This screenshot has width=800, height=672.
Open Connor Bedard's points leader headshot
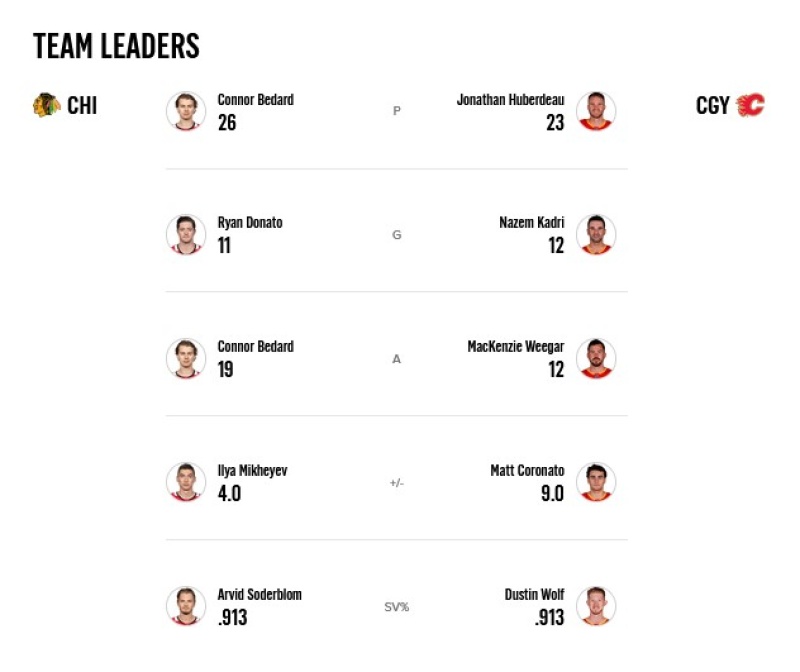point(186,111)
